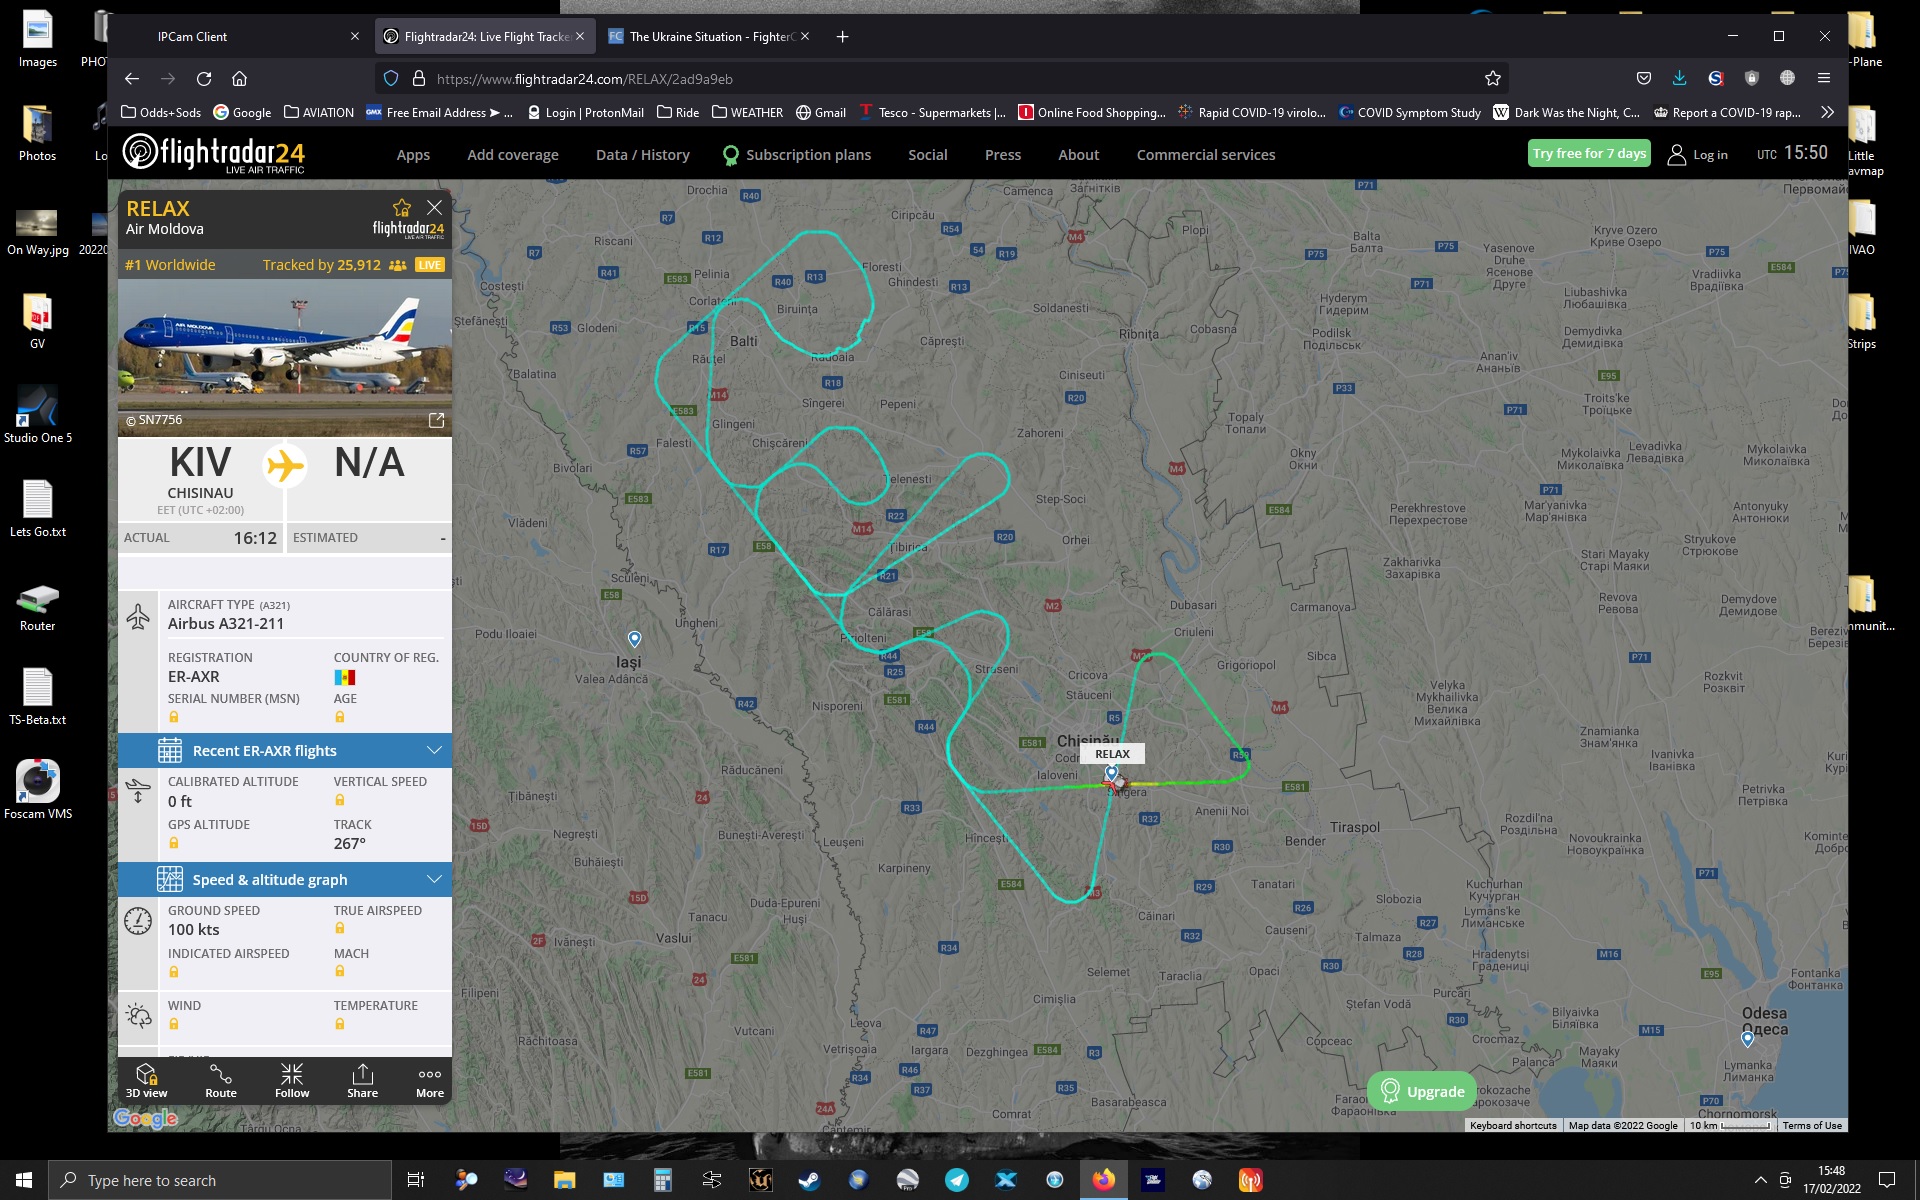Open the Gmail bookmark

(821, 113)
